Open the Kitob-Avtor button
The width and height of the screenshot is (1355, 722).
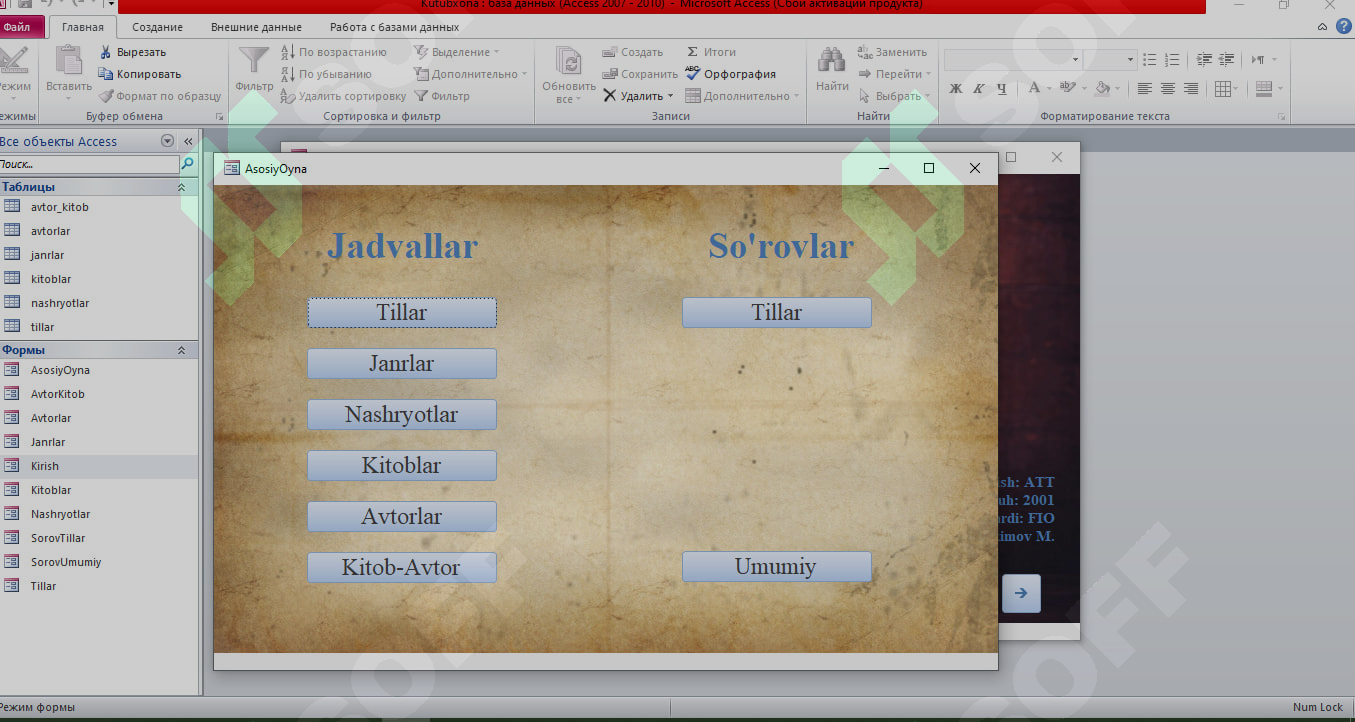(401, 568)
